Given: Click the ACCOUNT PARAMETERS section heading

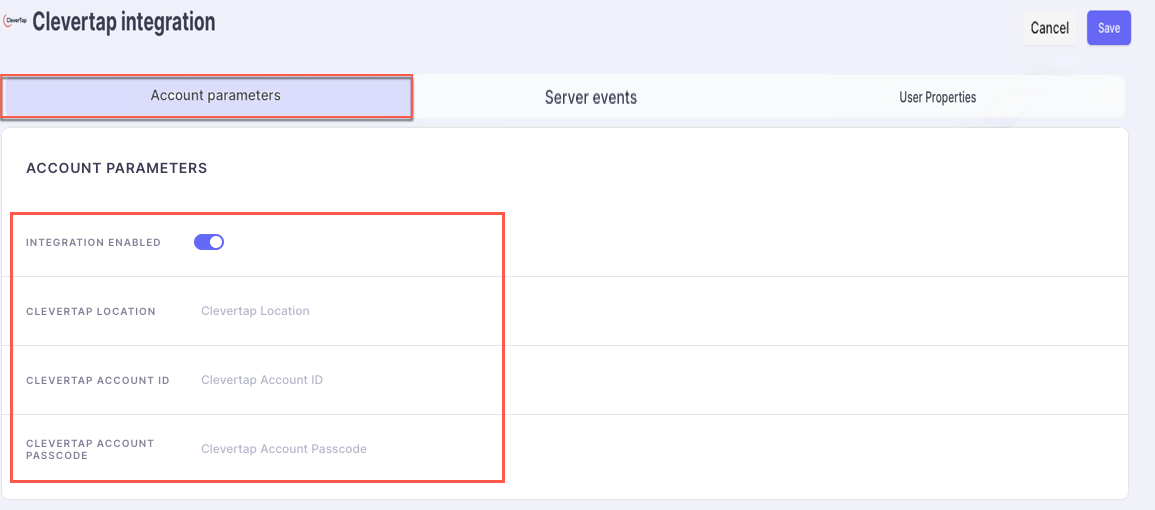Looking at the screenshot, I should click(116, 168).
